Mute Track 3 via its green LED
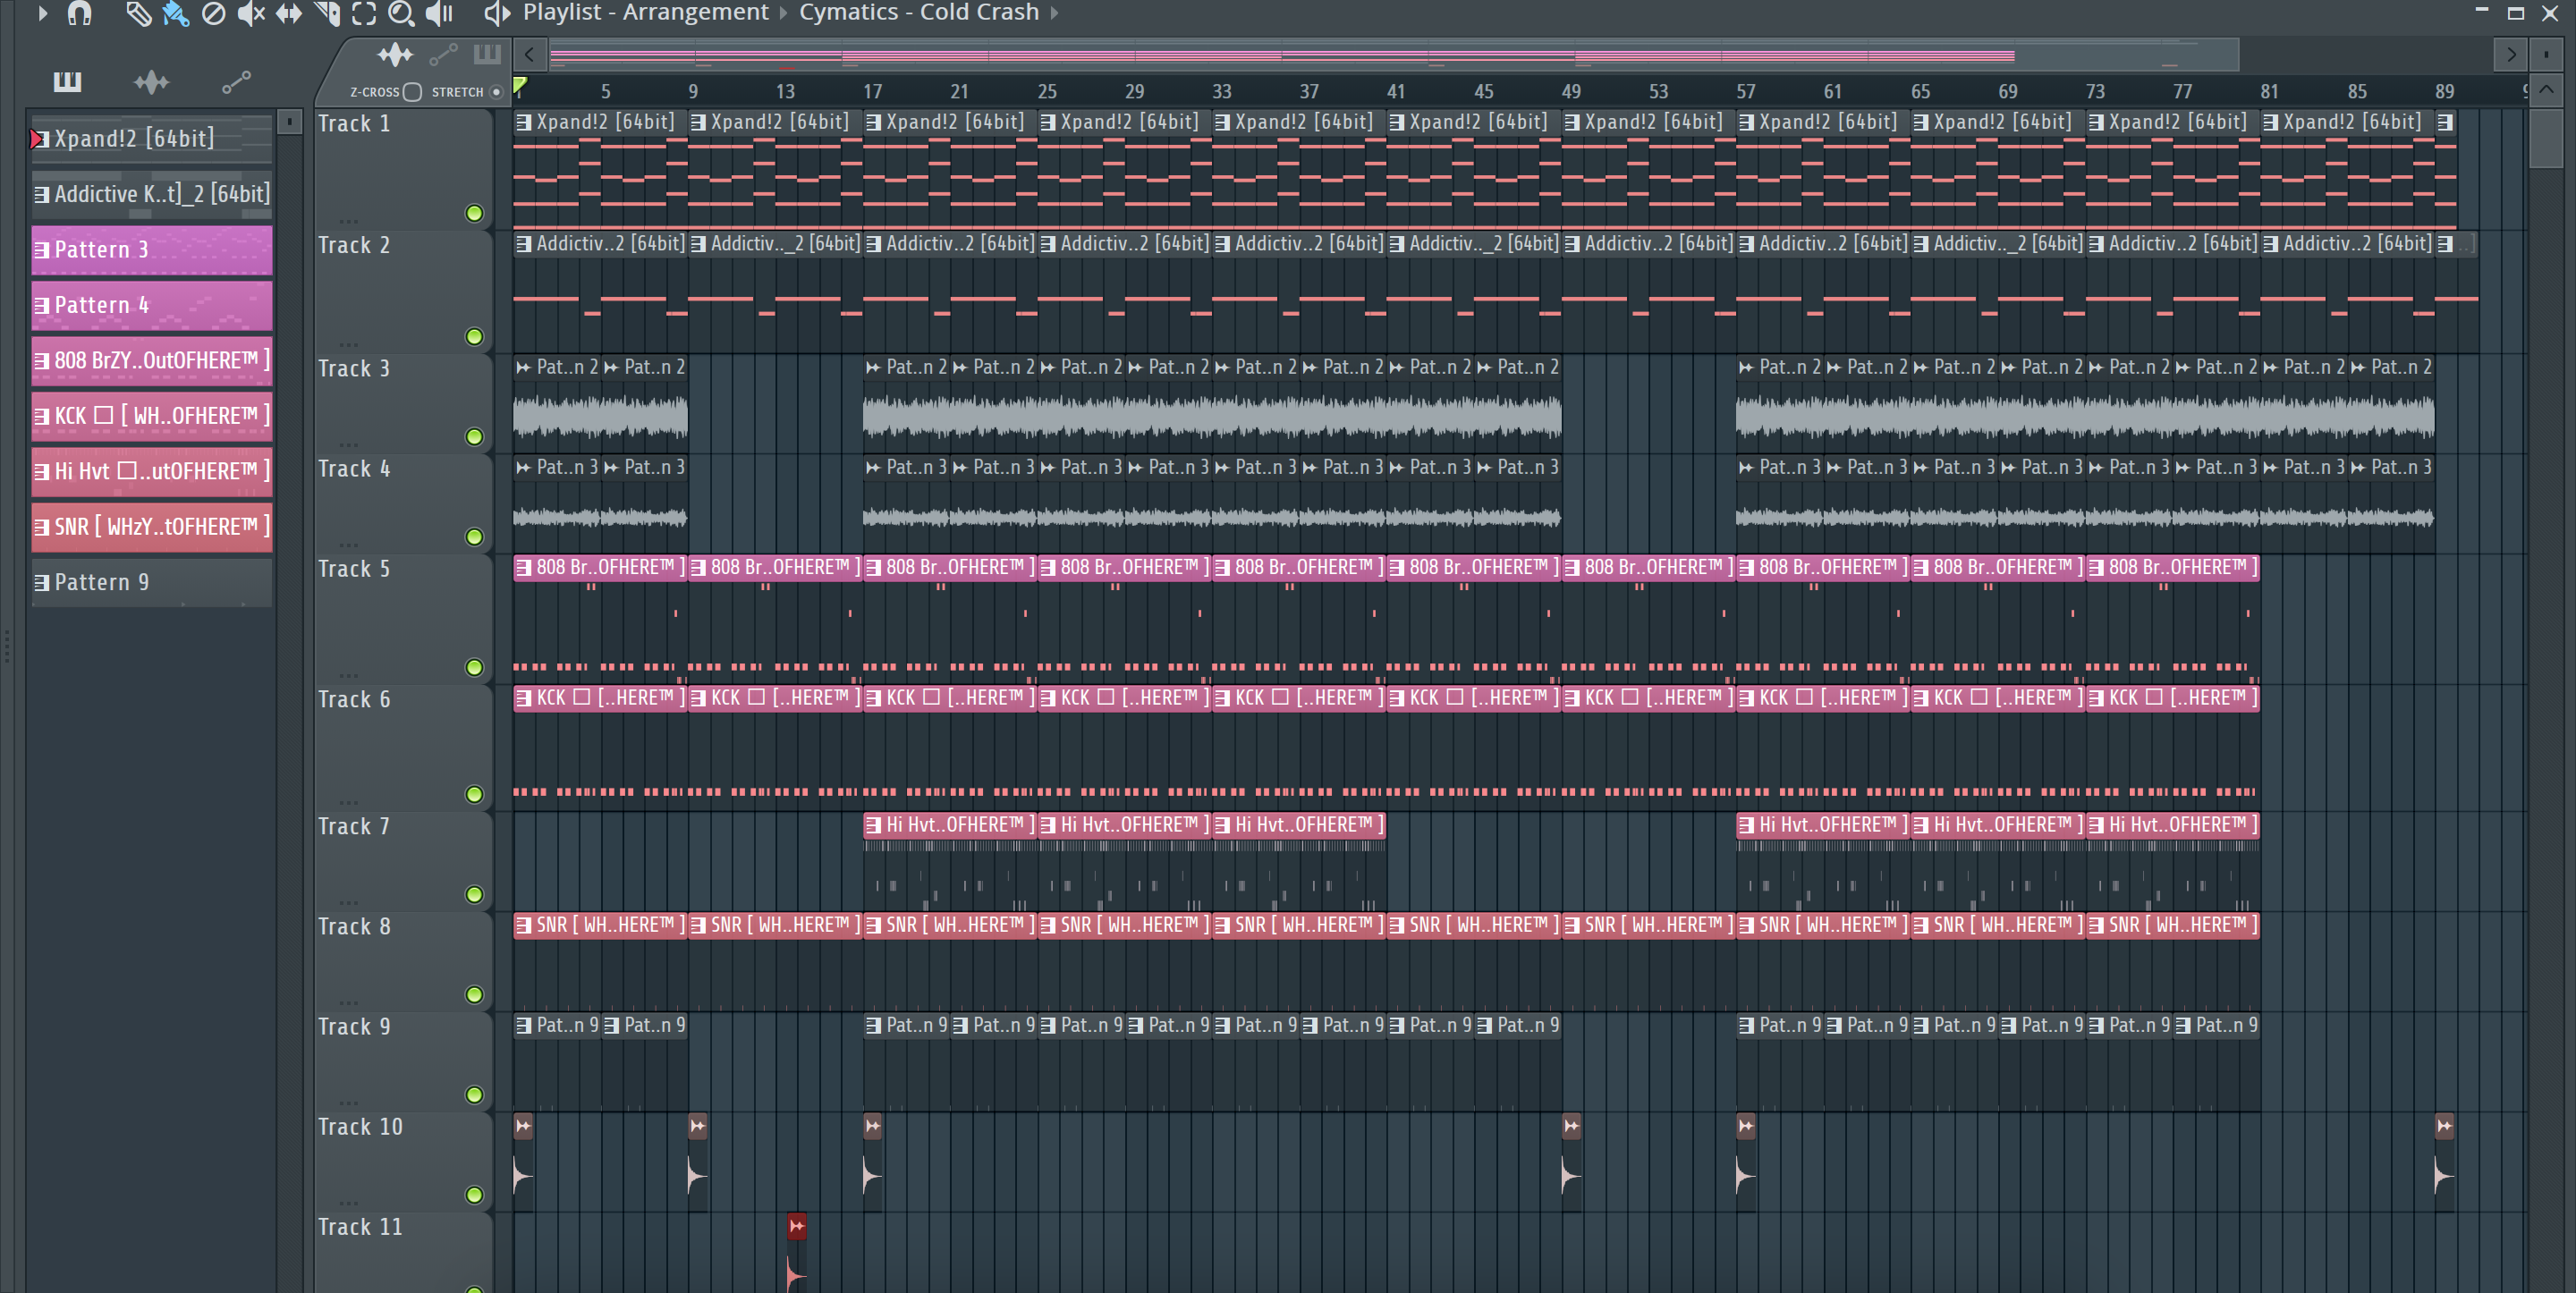Viewport: 2576px width, 1293px height. click(x=474, y=437)
